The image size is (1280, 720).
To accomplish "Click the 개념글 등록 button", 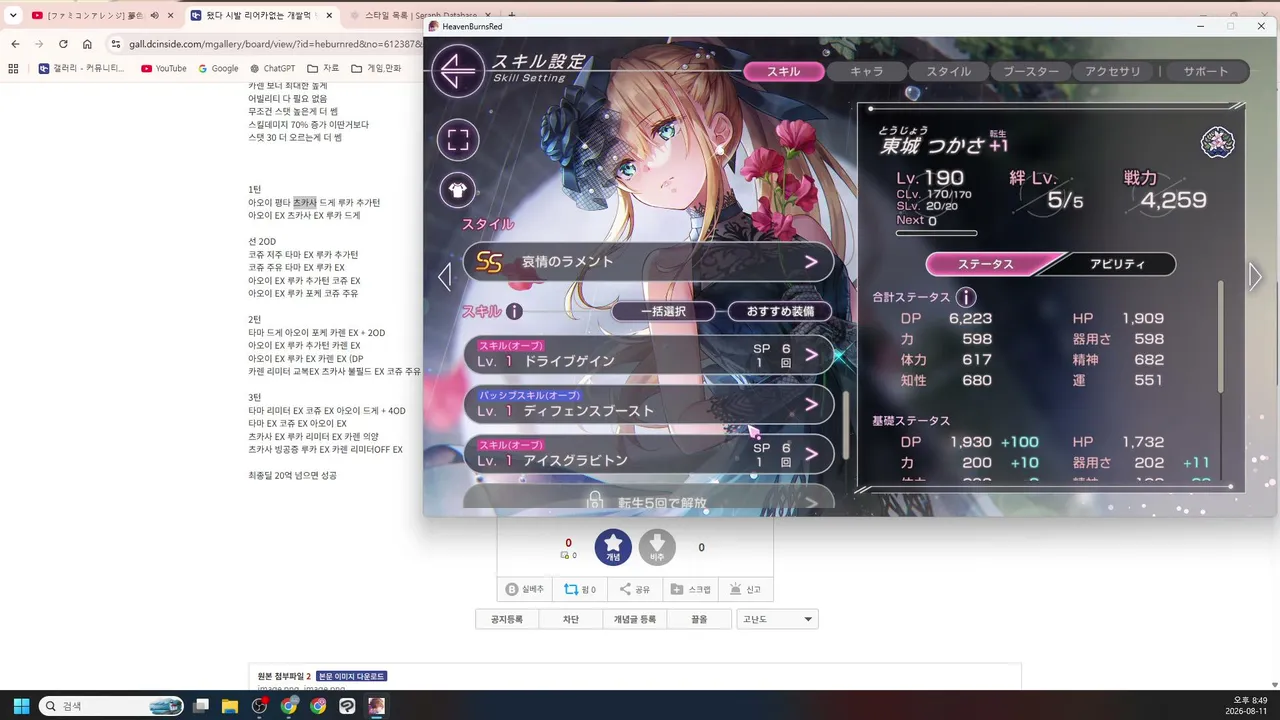I will coord(634,619).
